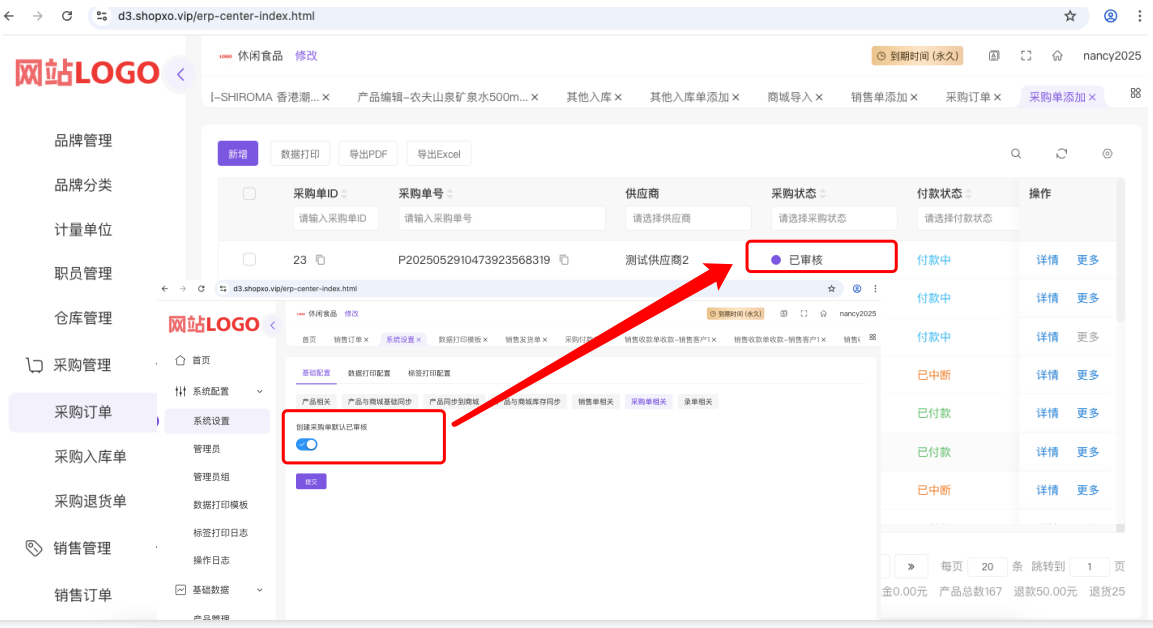
Task: Open the profile icon in main browser toolbar
Action: click(1110, 15)
